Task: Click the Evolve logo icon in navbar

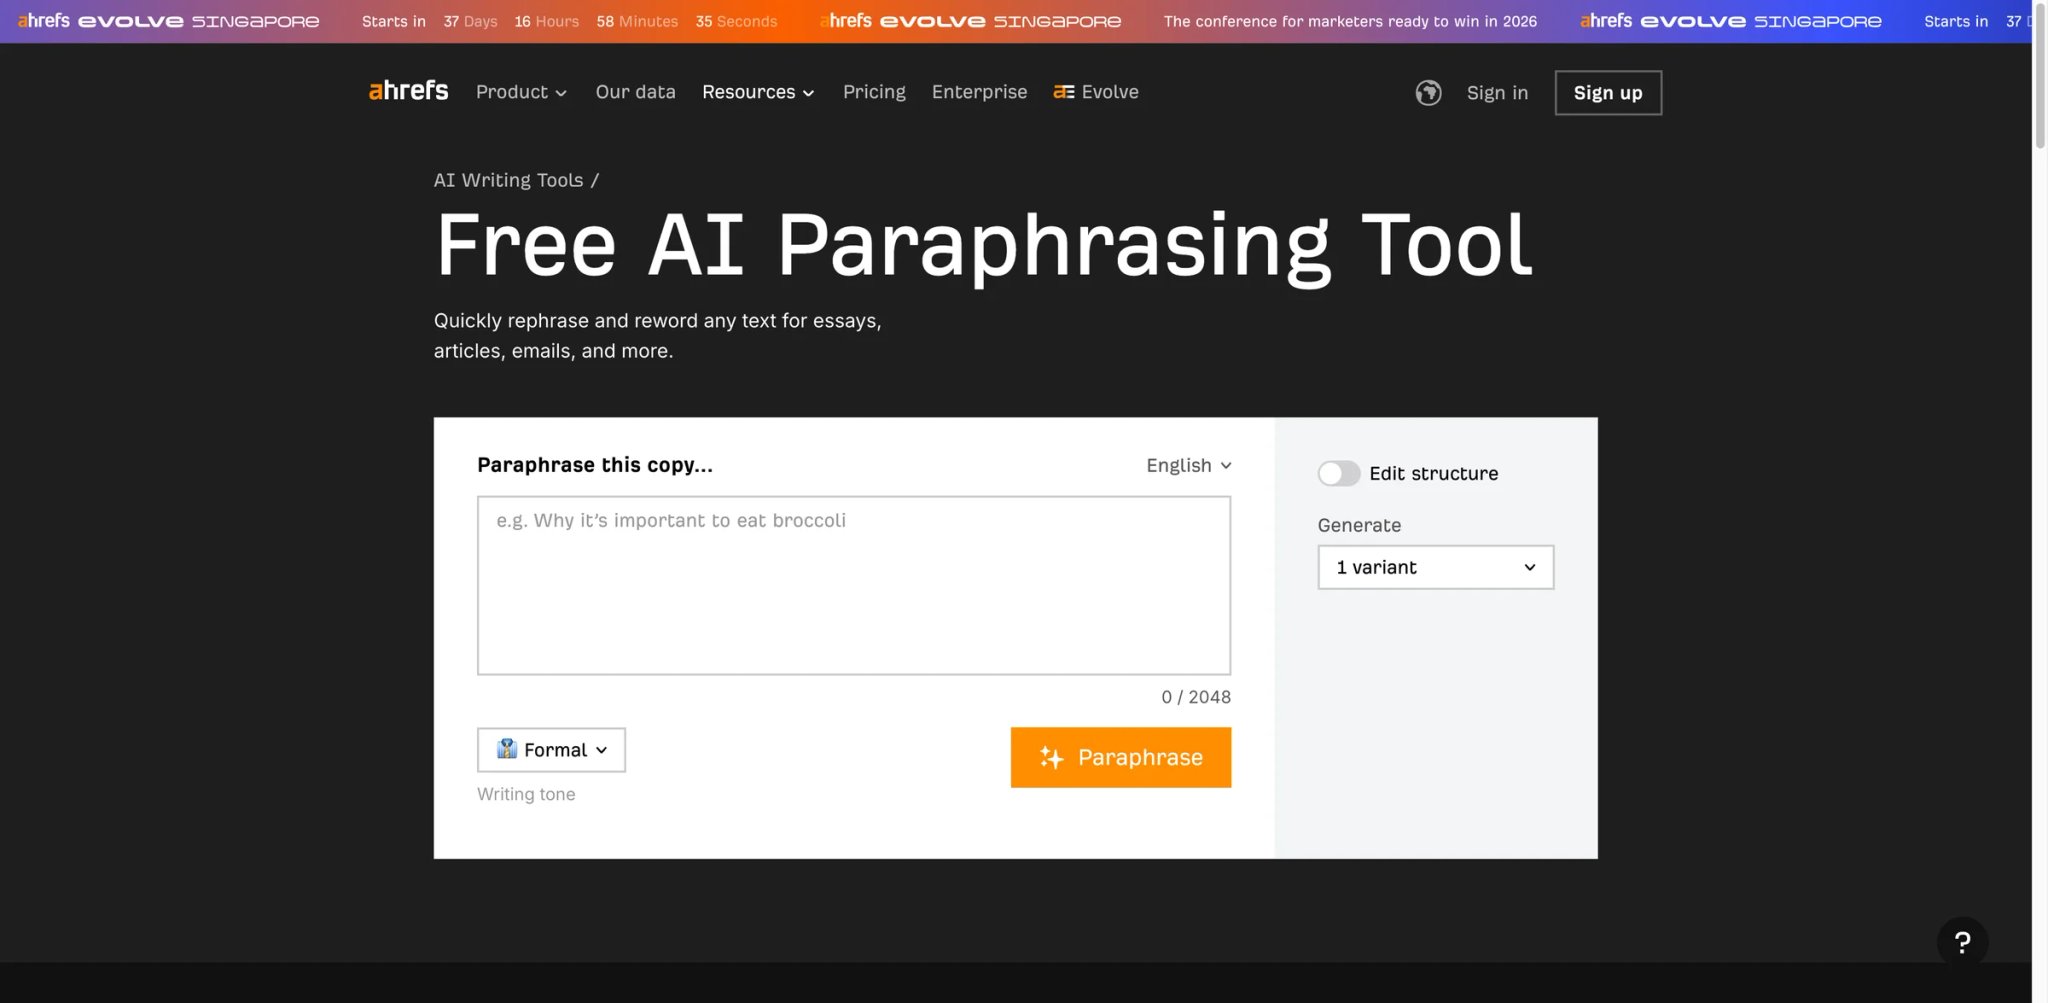Action: pos(1064,92)
